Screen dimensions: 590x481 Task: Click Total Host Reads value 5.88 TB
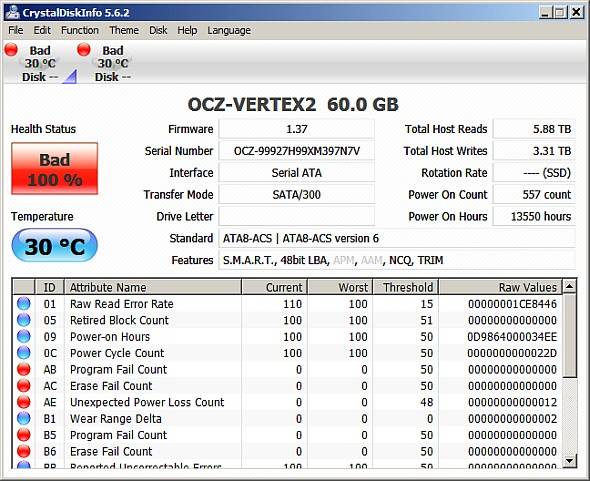[x=534, y=129]
